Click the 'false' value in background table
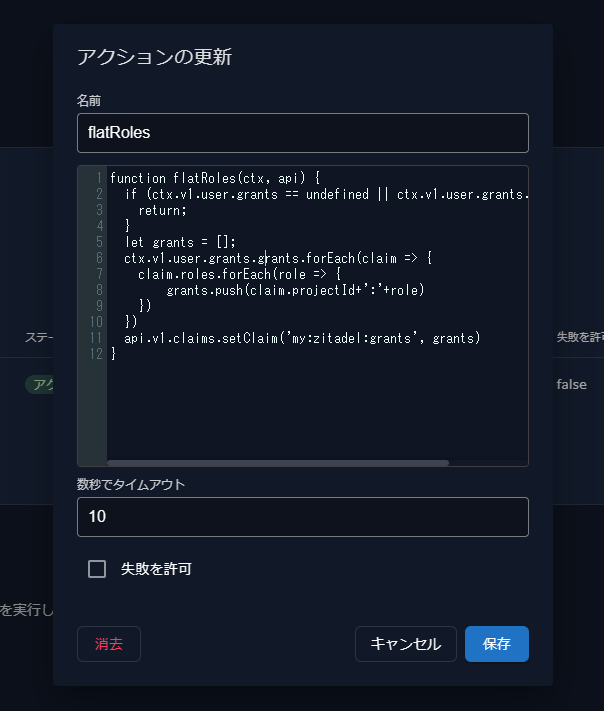 point(571,385)
